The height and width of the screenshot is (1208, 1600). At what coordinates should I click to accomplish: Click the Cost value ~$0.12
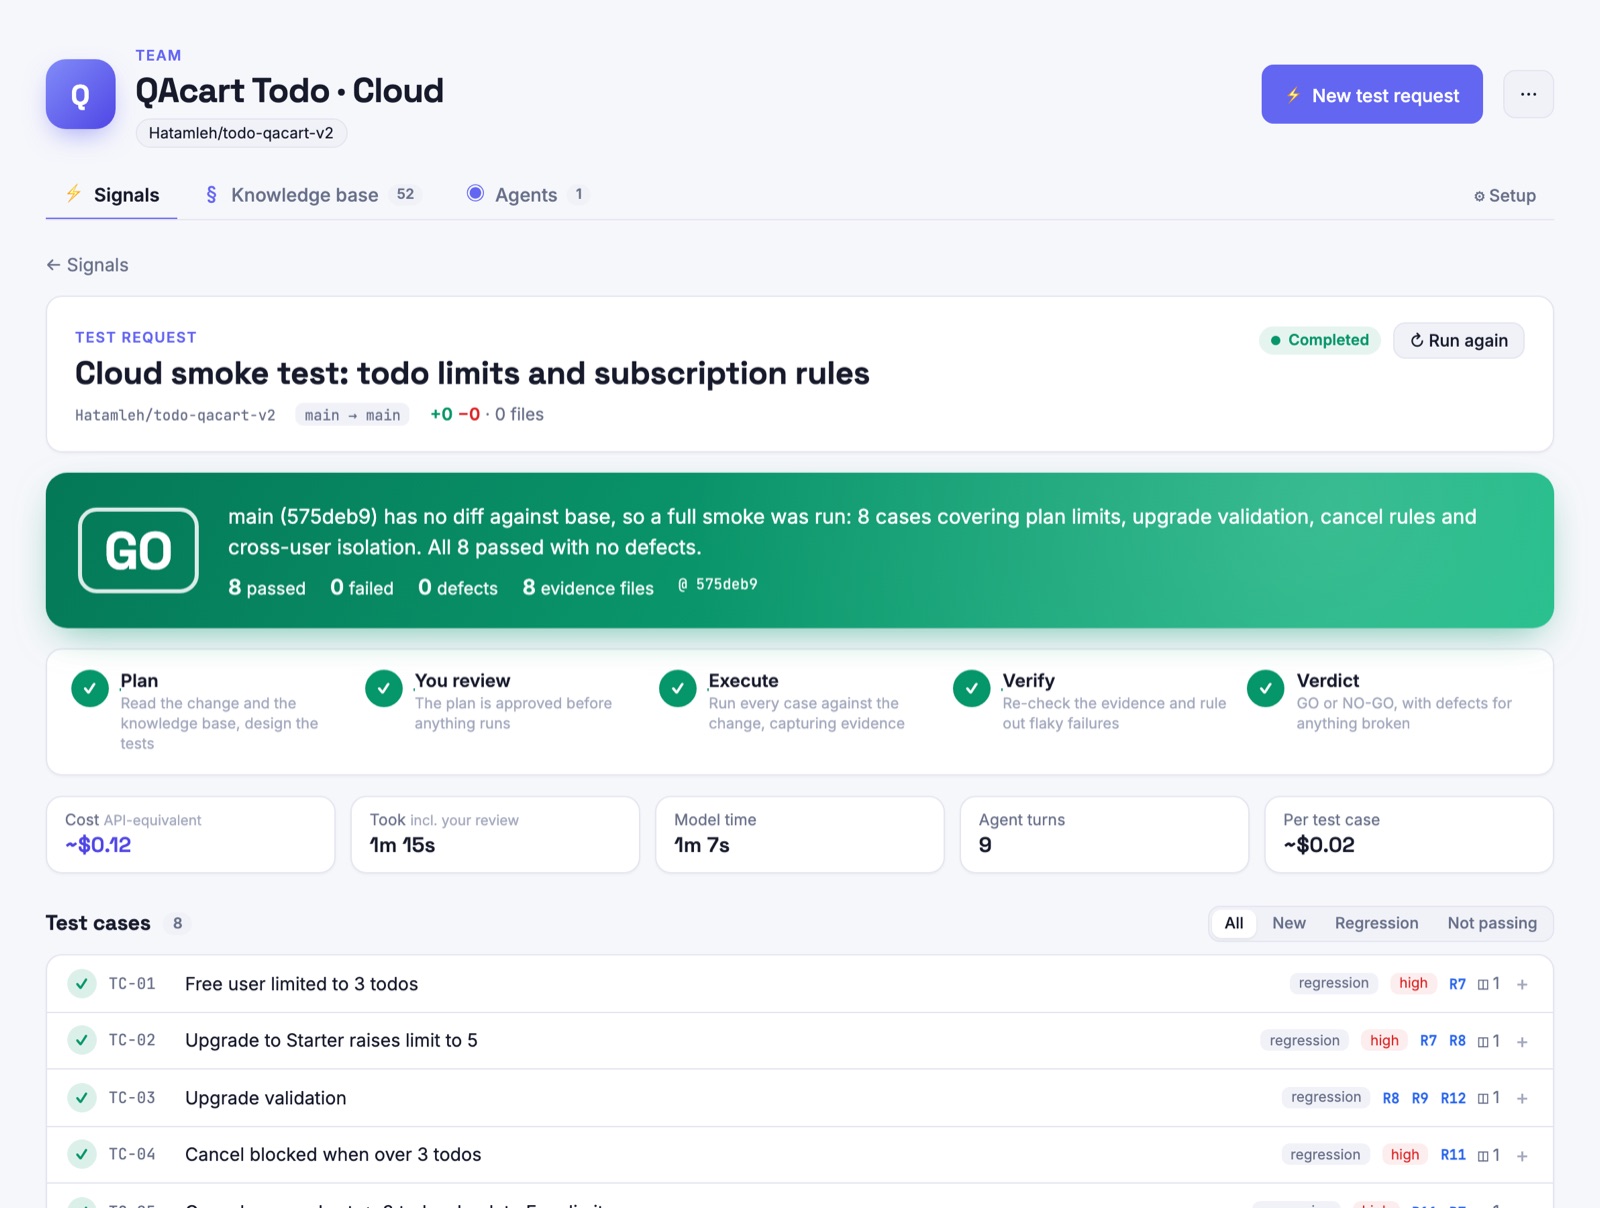[98, 845]
